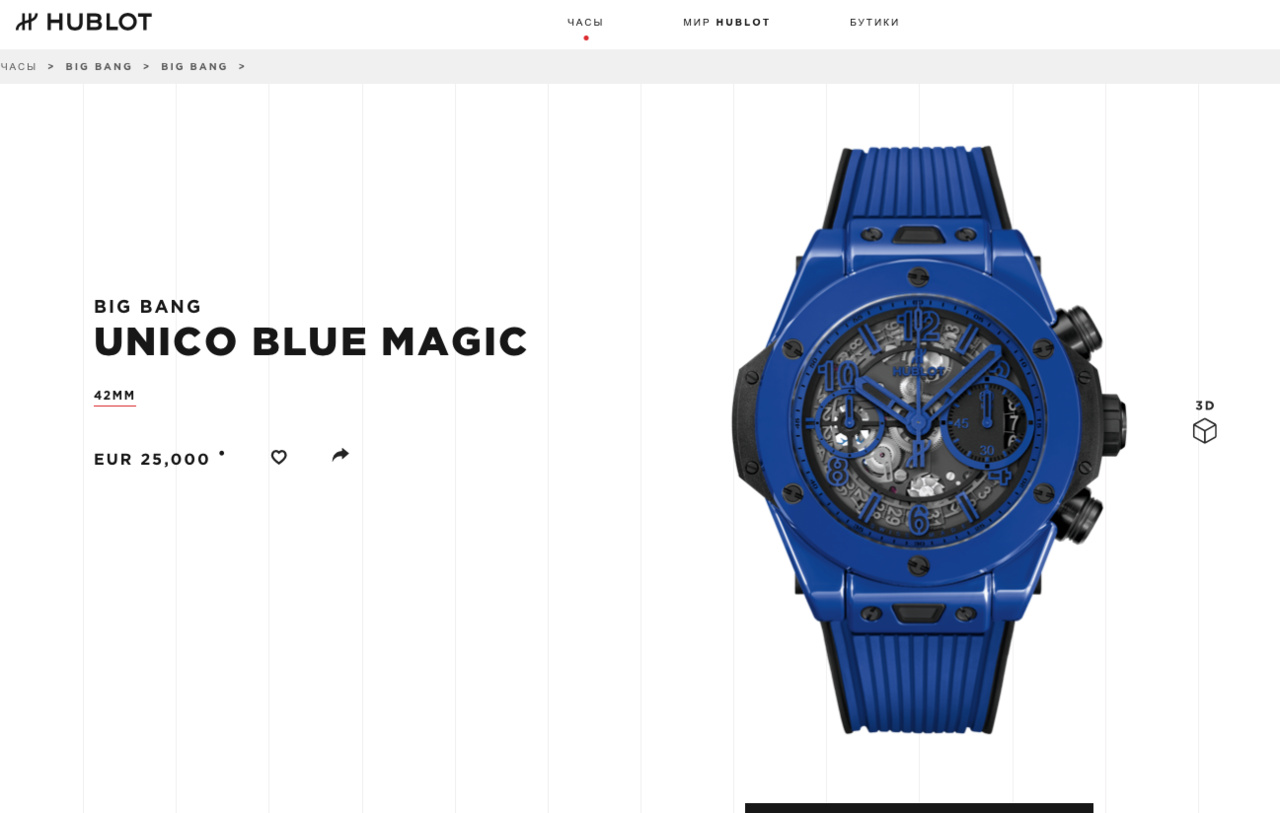The width and height of the screenshot is (1280, 813).
Task: Click the Hublot logo to go home
Action: (84, 22)
